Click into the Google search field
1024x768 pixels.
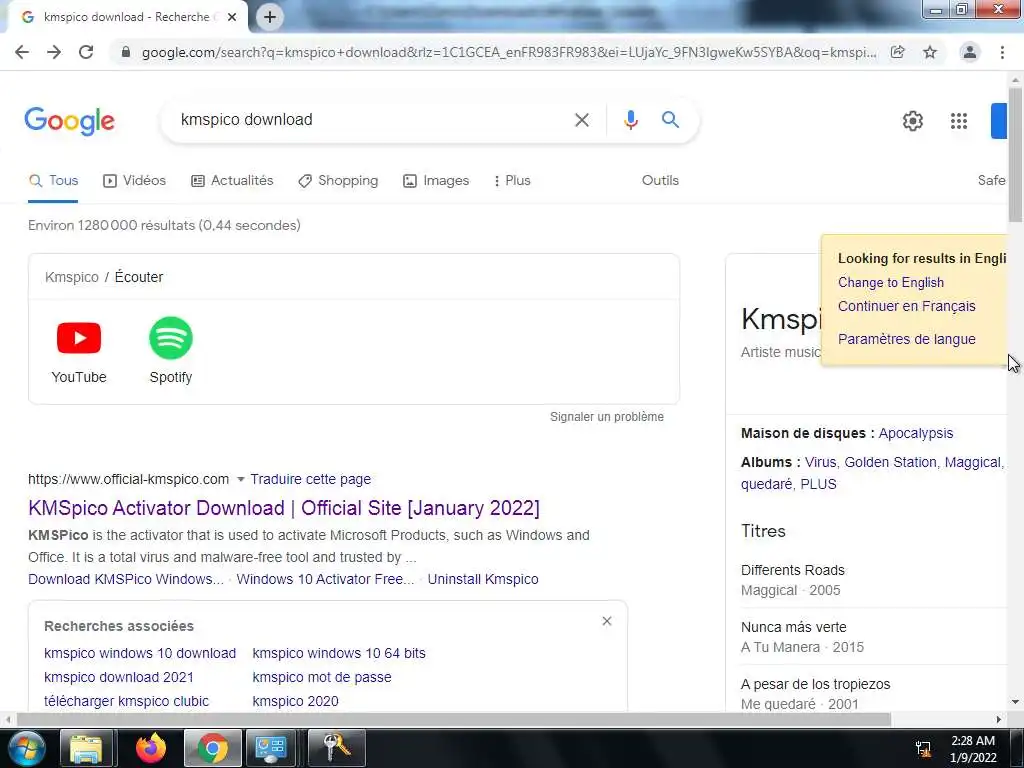[372, 120]
